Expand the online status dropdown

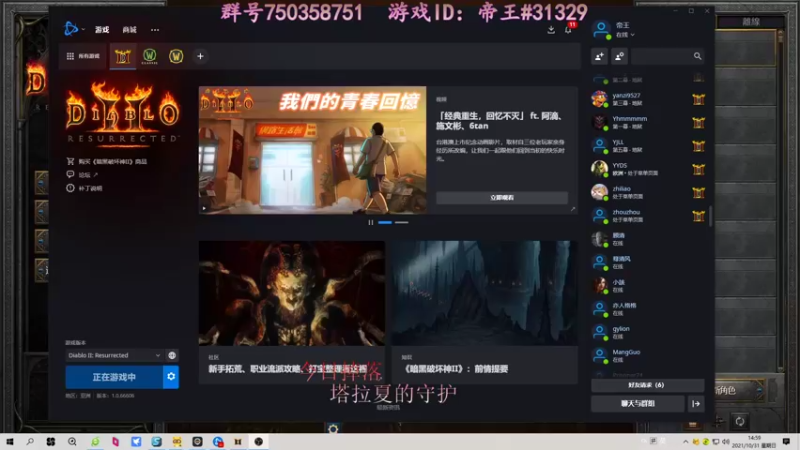point(625,35)
